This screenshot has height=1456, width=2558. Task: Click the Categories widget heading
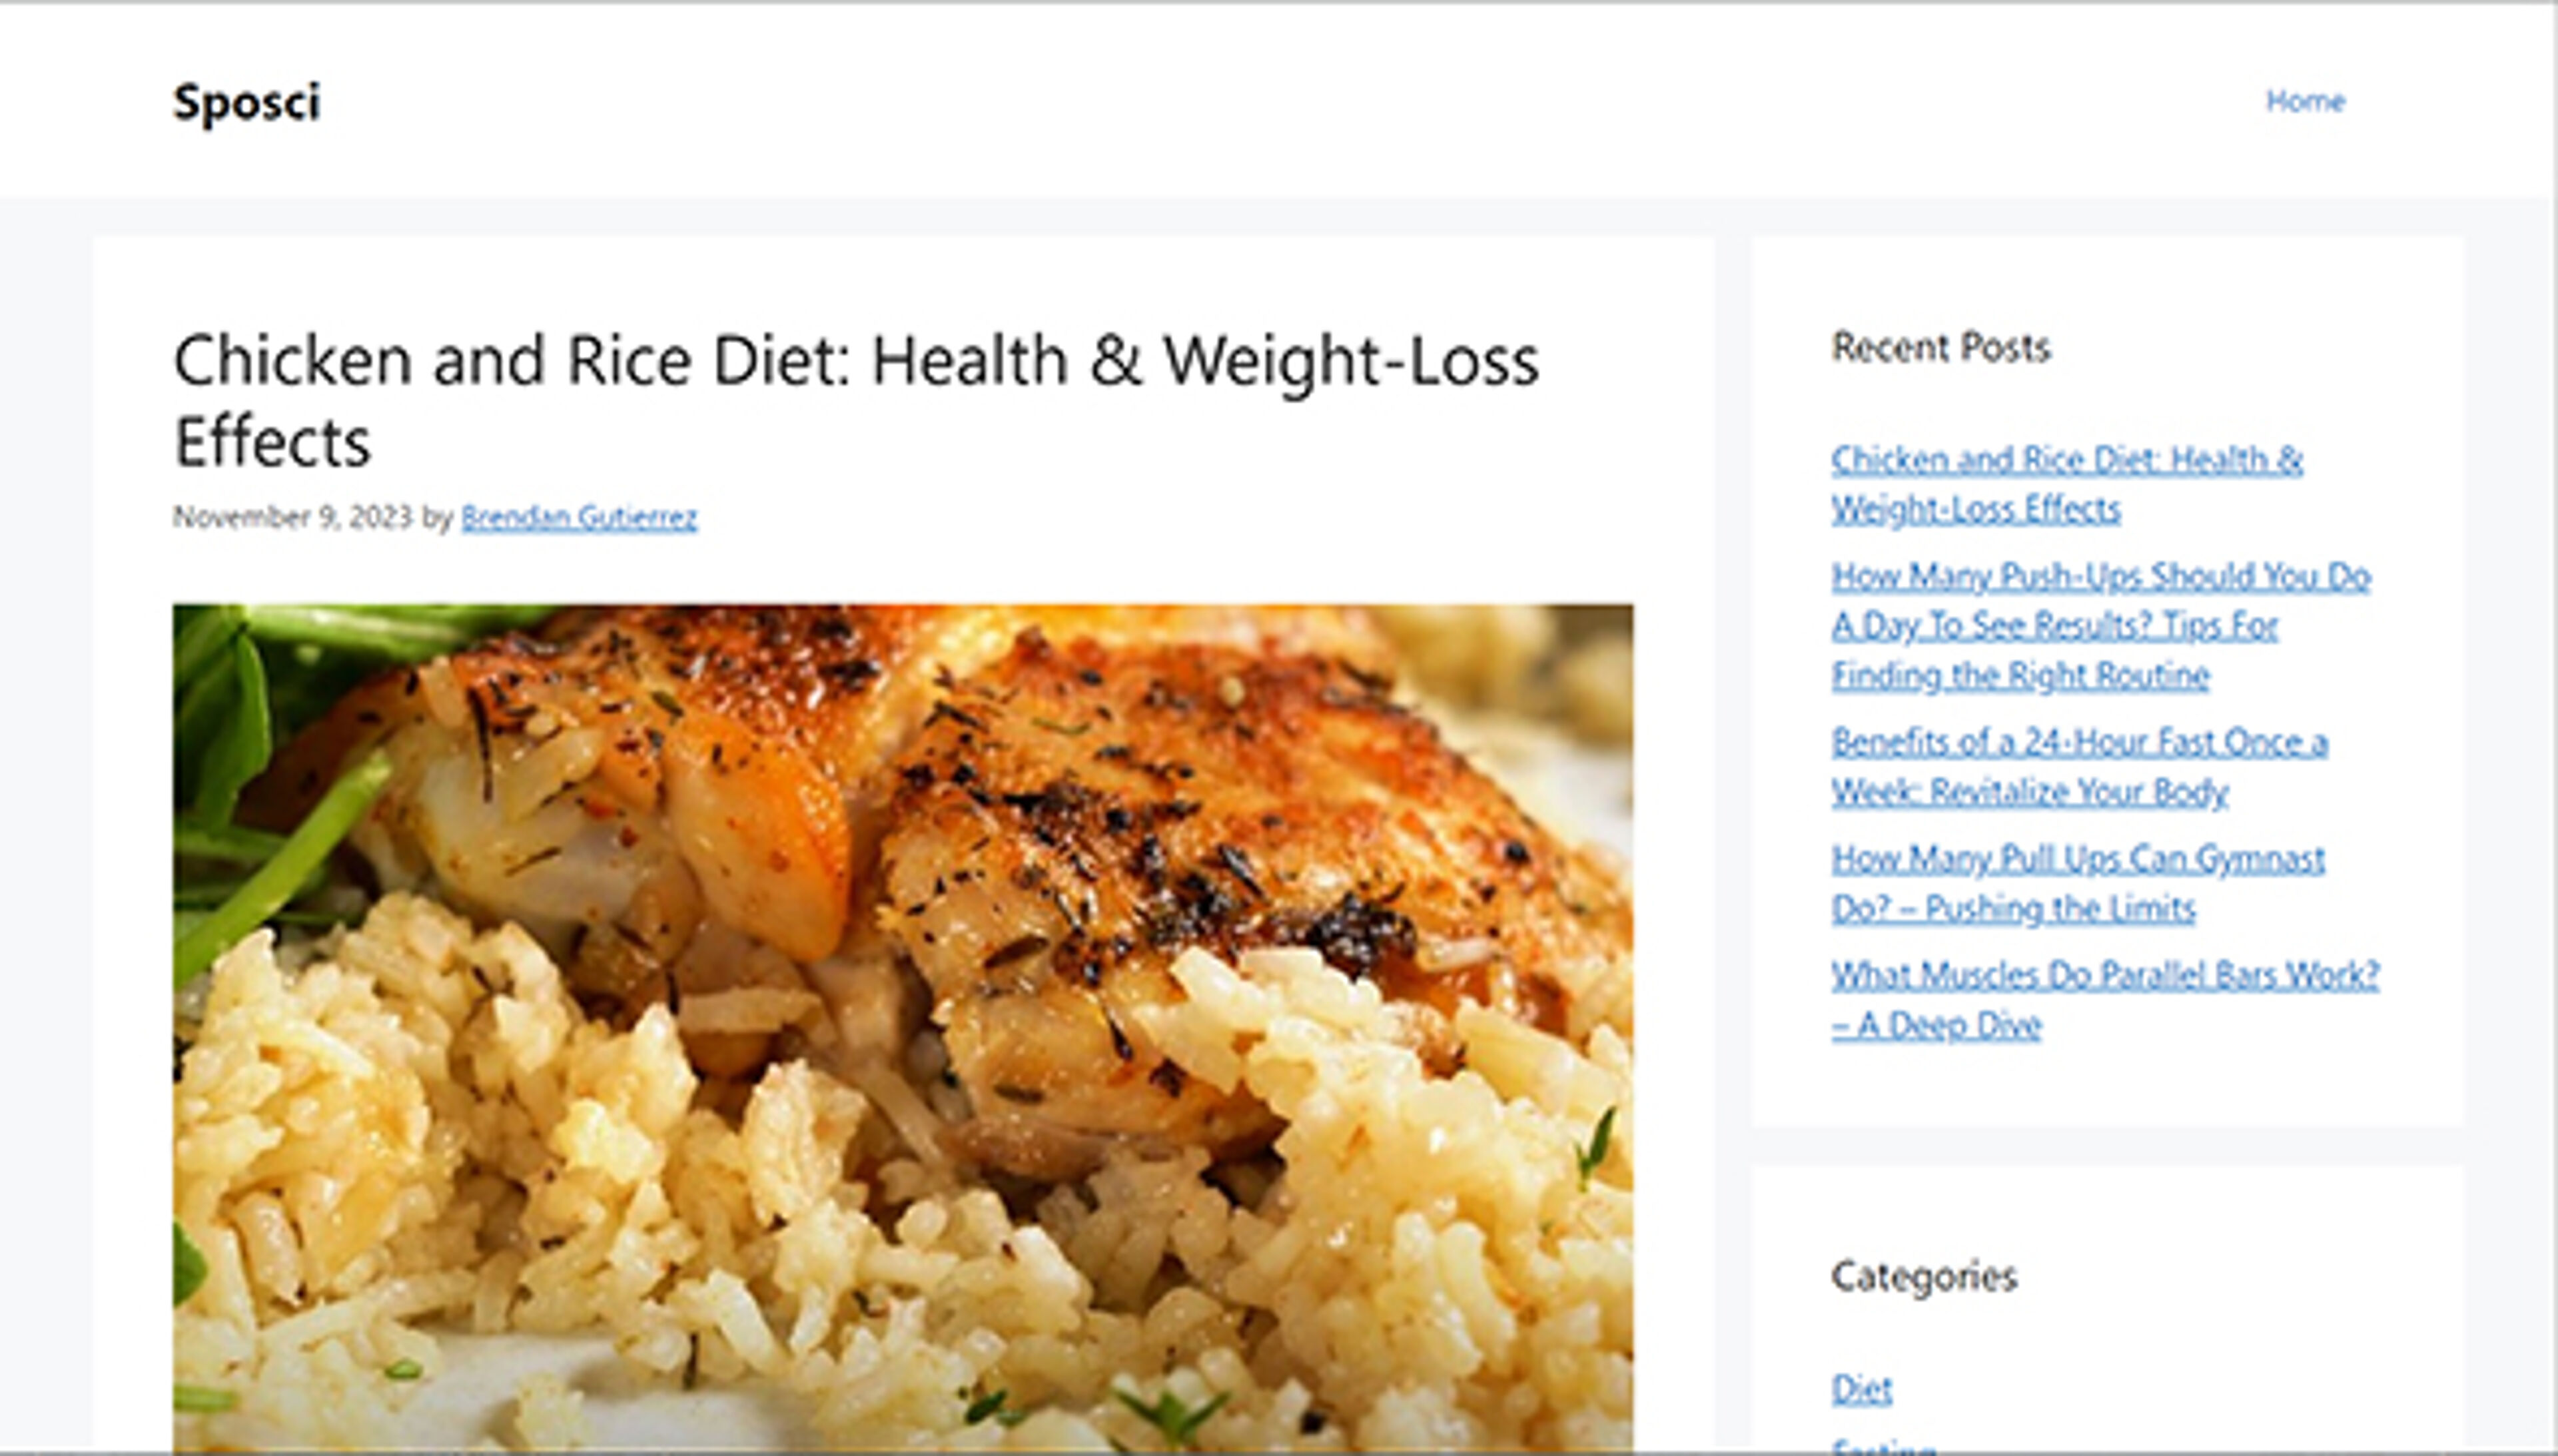(x=1924, y=1276)
